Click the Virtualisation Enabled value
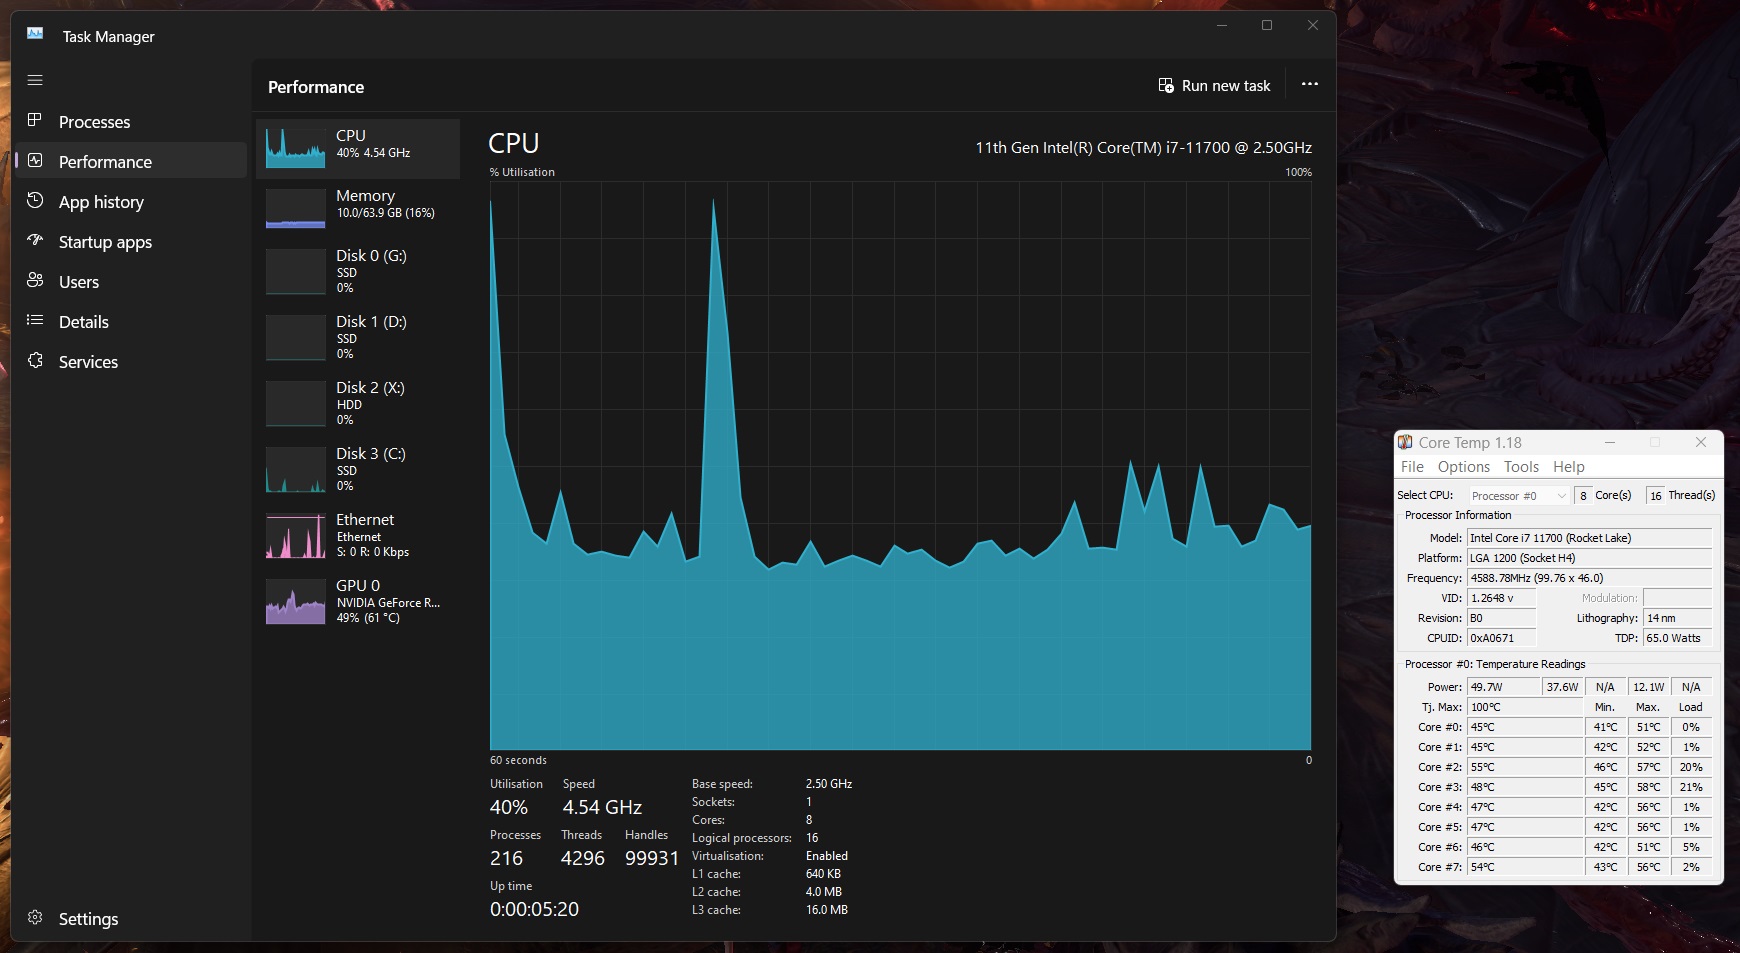Screen dimensions: 1740x953 coord(827,856)
